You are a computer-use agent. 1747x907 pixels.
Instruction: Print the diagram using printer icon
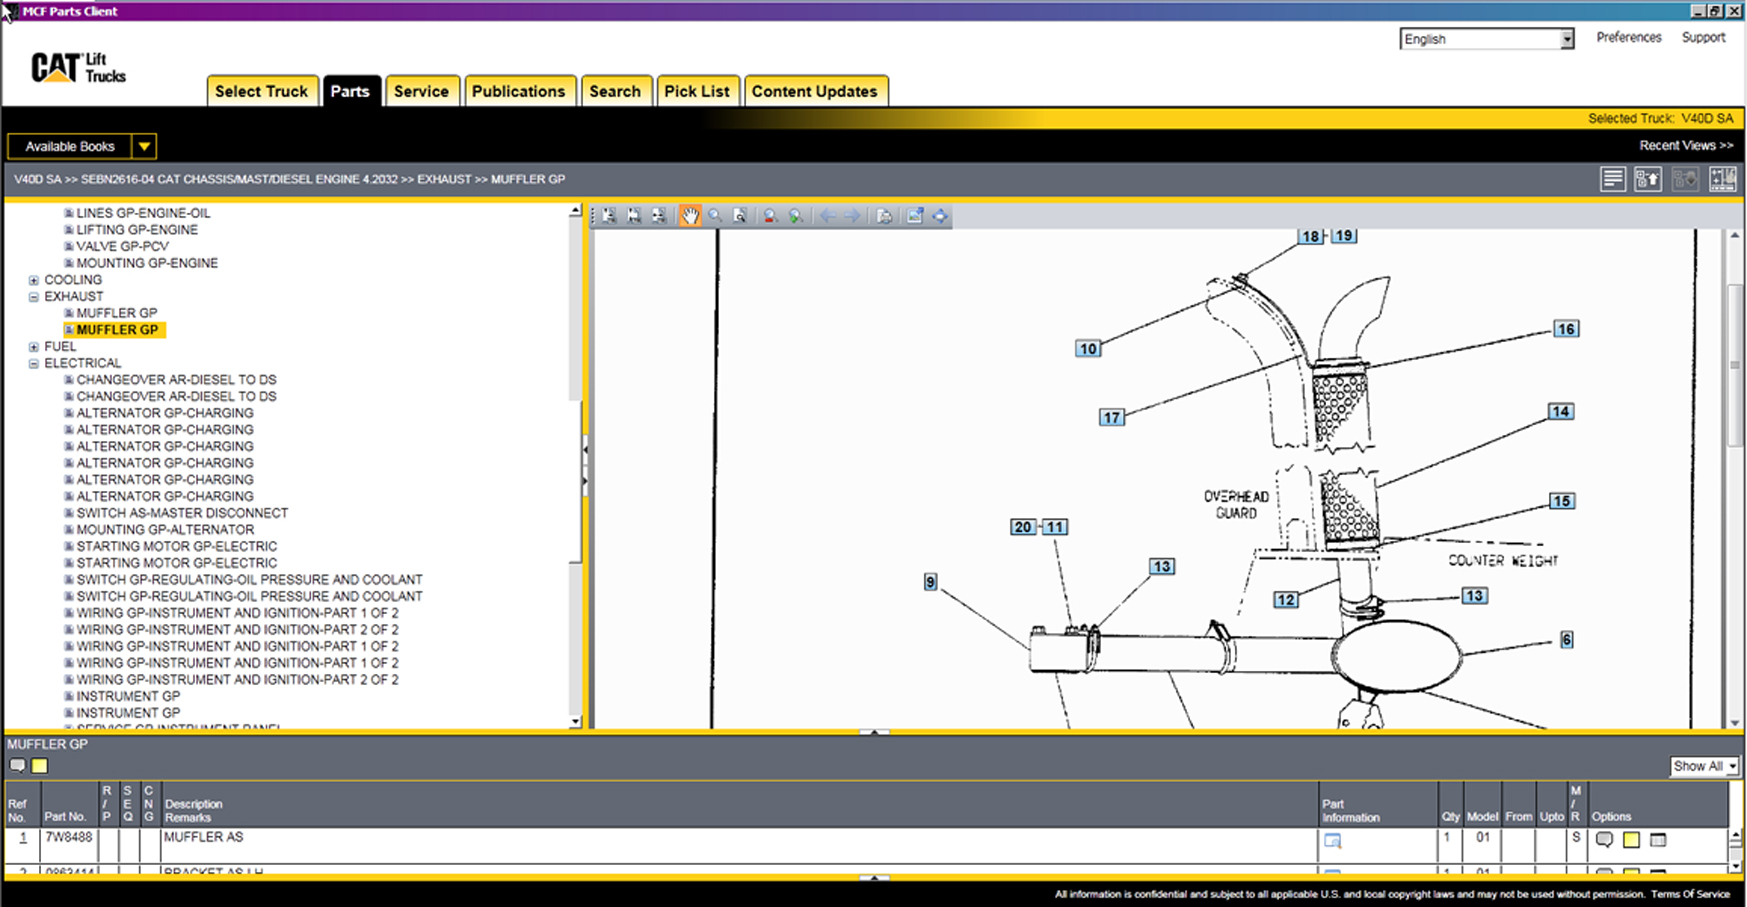884,216
